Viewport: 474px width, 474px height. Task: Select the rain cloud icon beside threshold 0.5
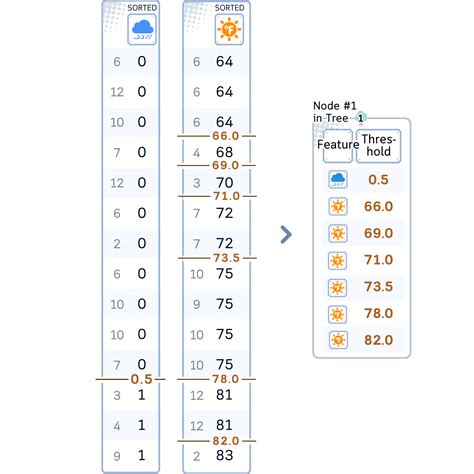338,180
